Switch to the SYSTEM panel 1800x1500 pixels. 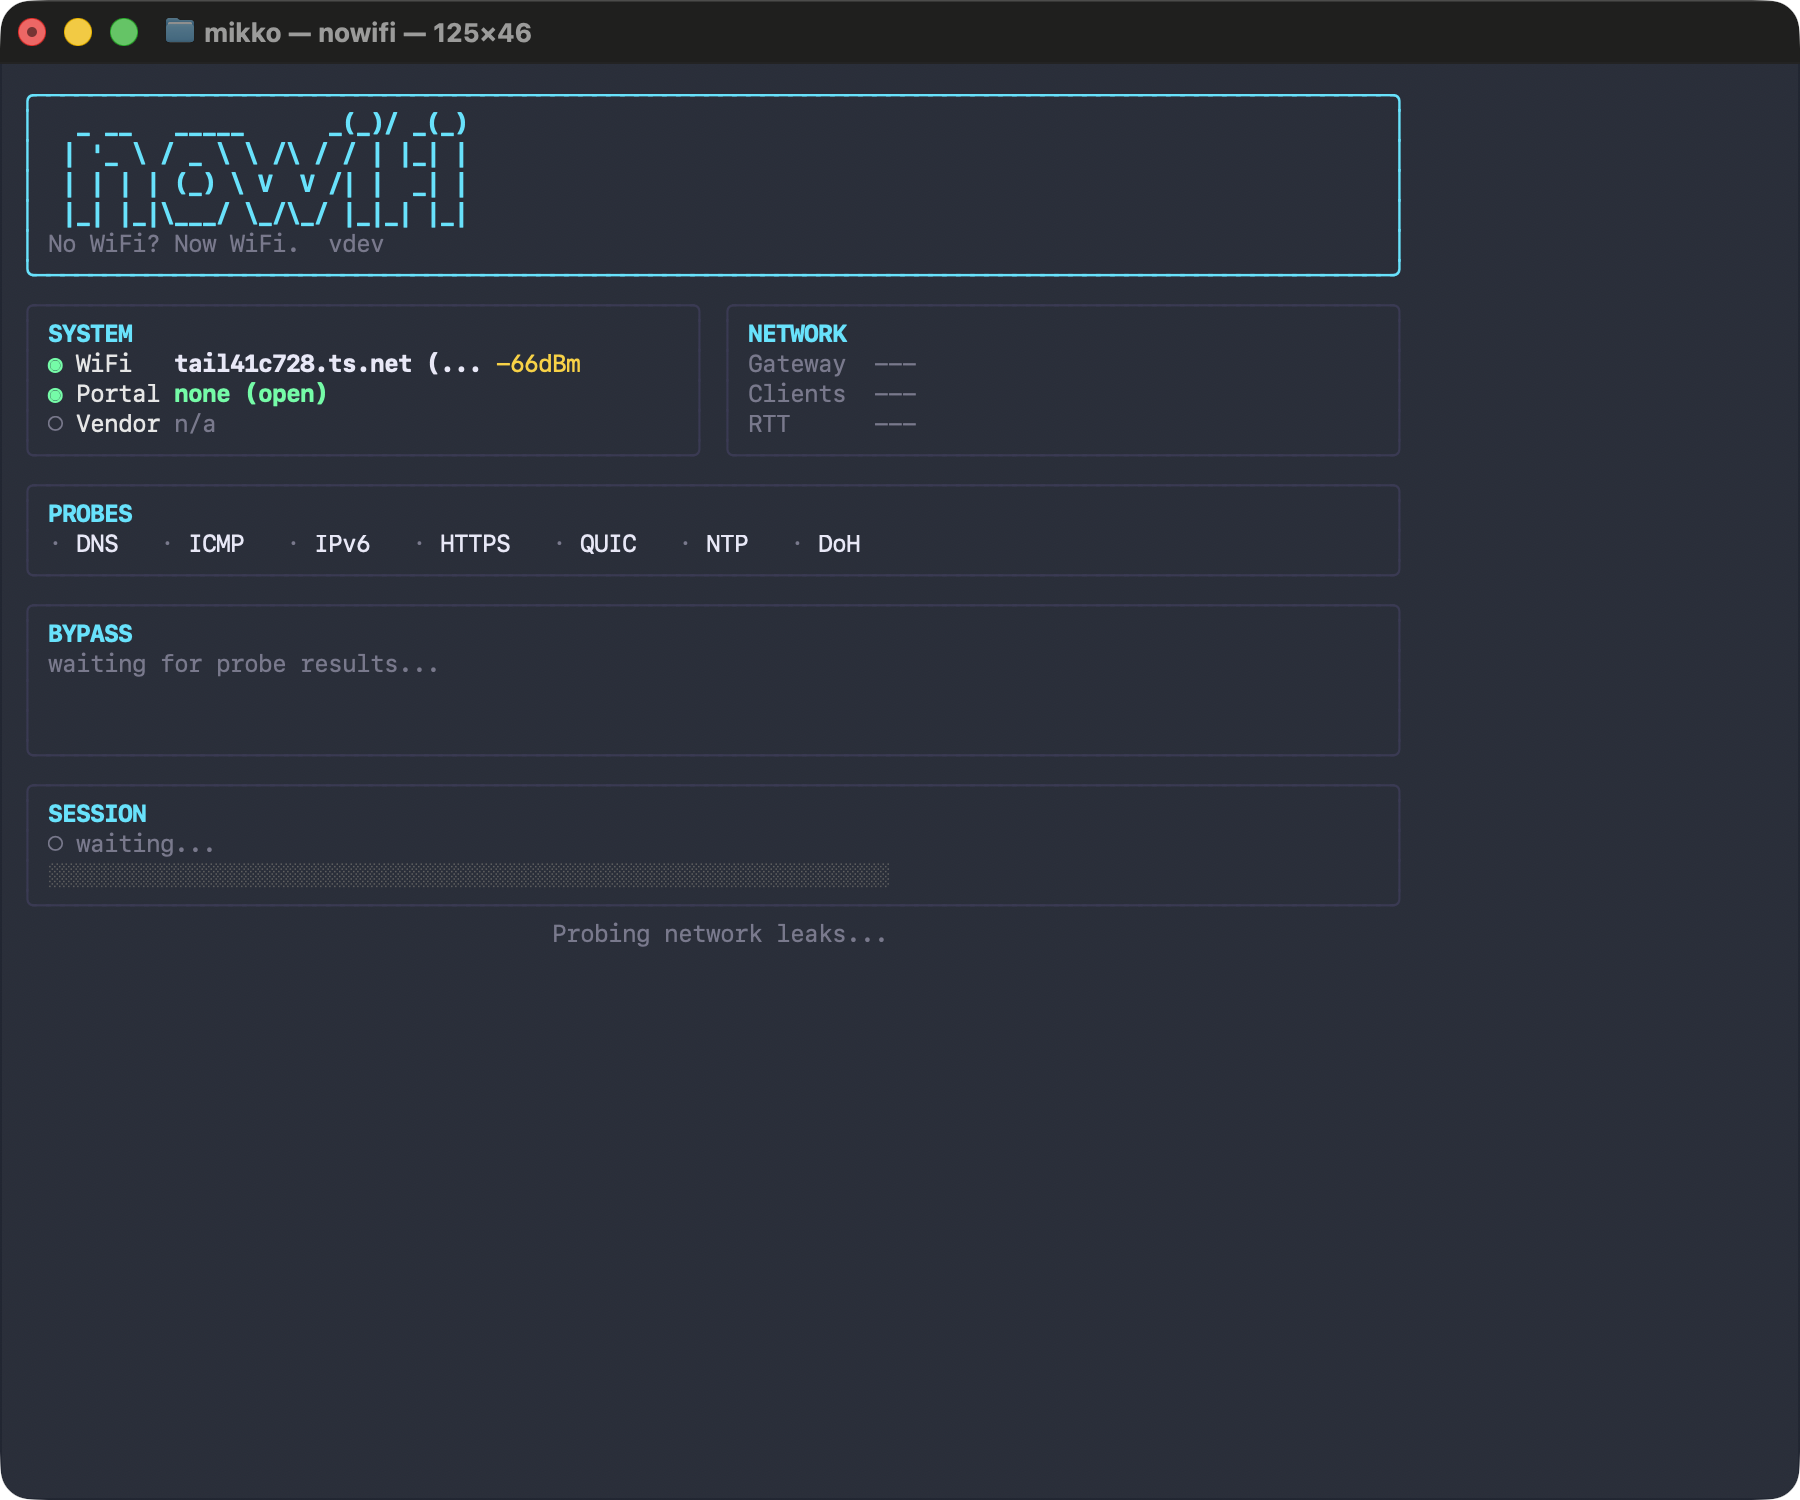[x=90, y=333]
